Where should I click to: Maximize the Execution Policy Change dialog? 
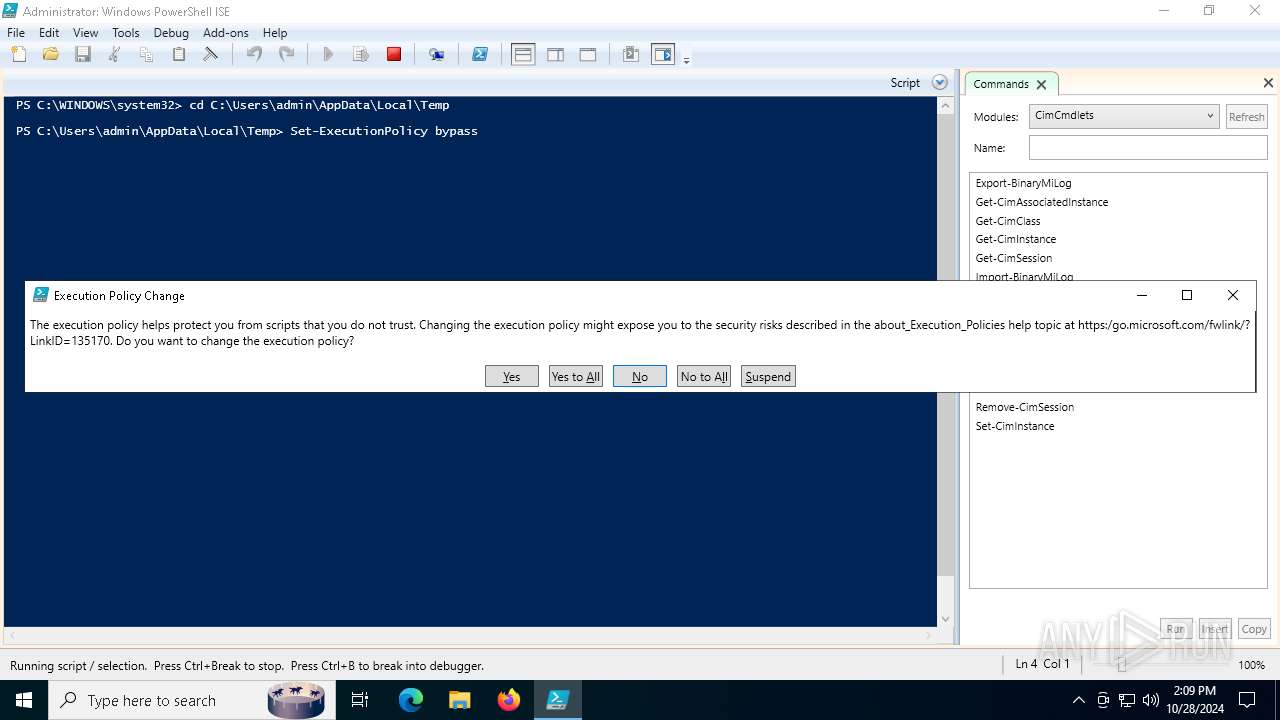tap(1187, 295)
